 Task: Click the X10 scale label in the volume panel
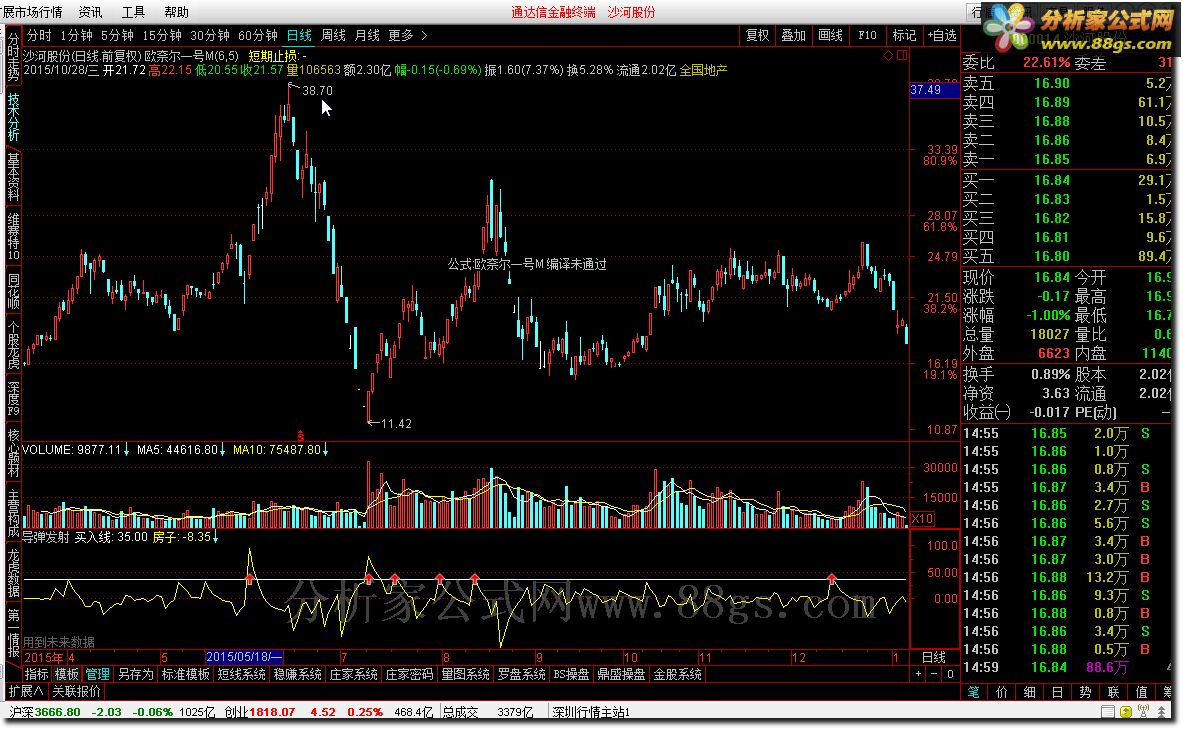tap(922, 518)
